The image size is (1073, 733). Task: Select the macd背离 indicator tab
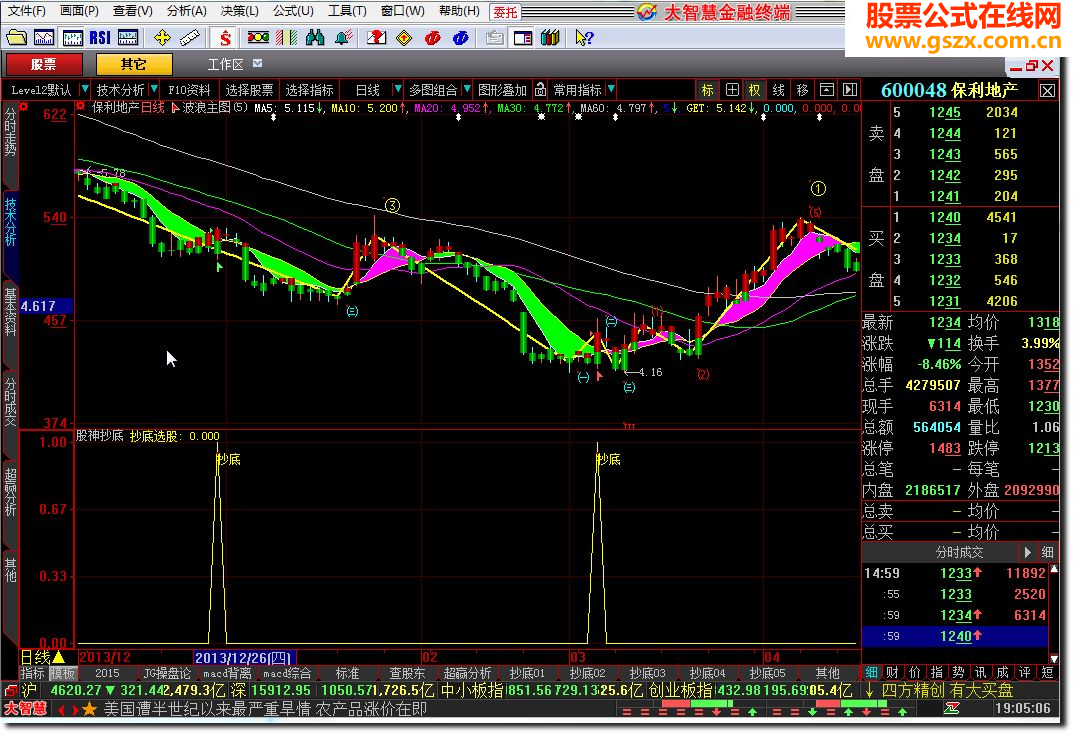(227, 673)
